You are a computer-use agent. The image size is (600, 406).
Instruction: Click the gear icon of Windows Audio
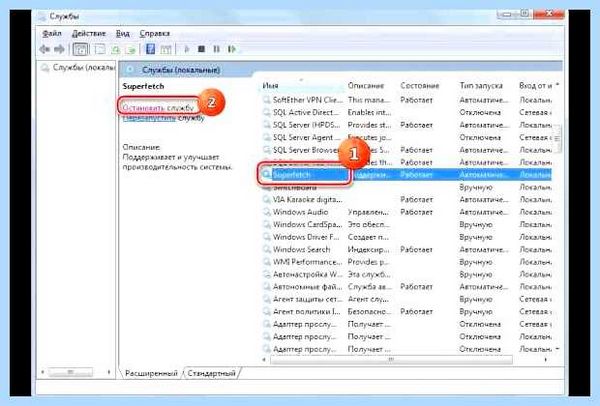coord(267,212)
